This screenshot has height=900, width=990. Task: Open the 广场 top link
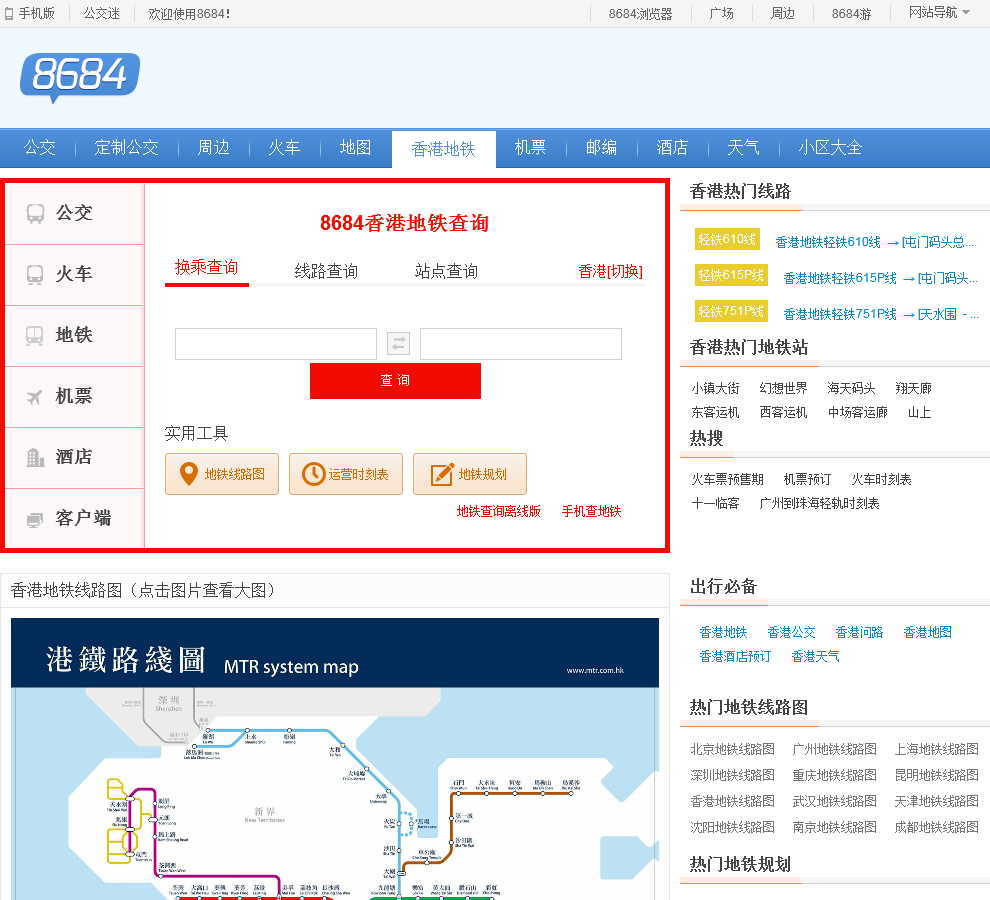pyautogui.click(x=722, y=13)
